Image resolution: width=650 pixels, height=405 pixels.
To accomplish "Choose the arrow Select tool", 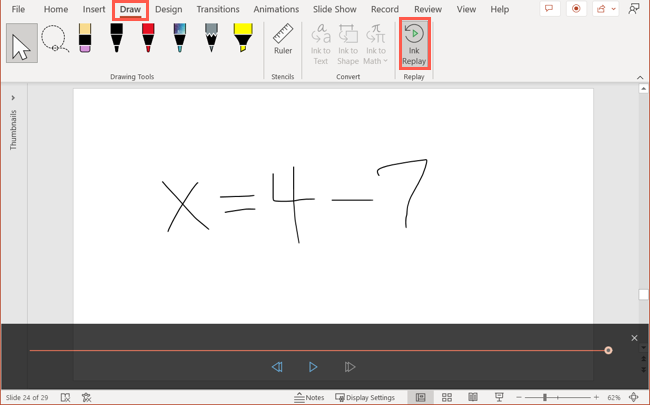I will 22,43.
